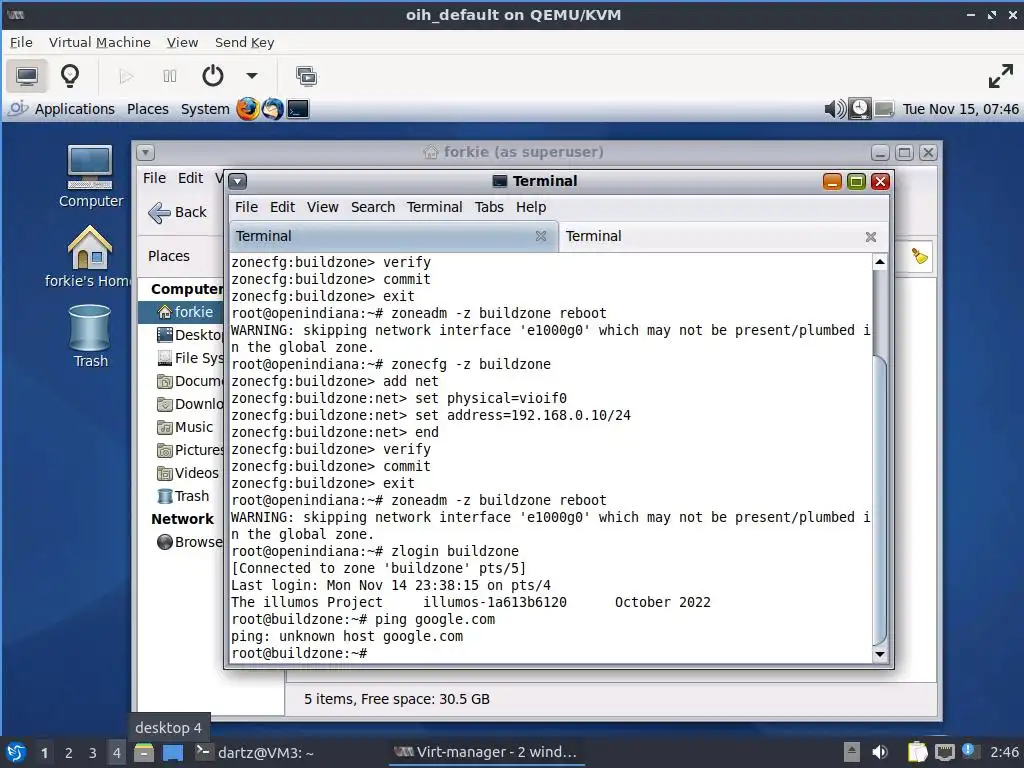
Task: Open the file manager Edit menu
Action: coord(191,178)
